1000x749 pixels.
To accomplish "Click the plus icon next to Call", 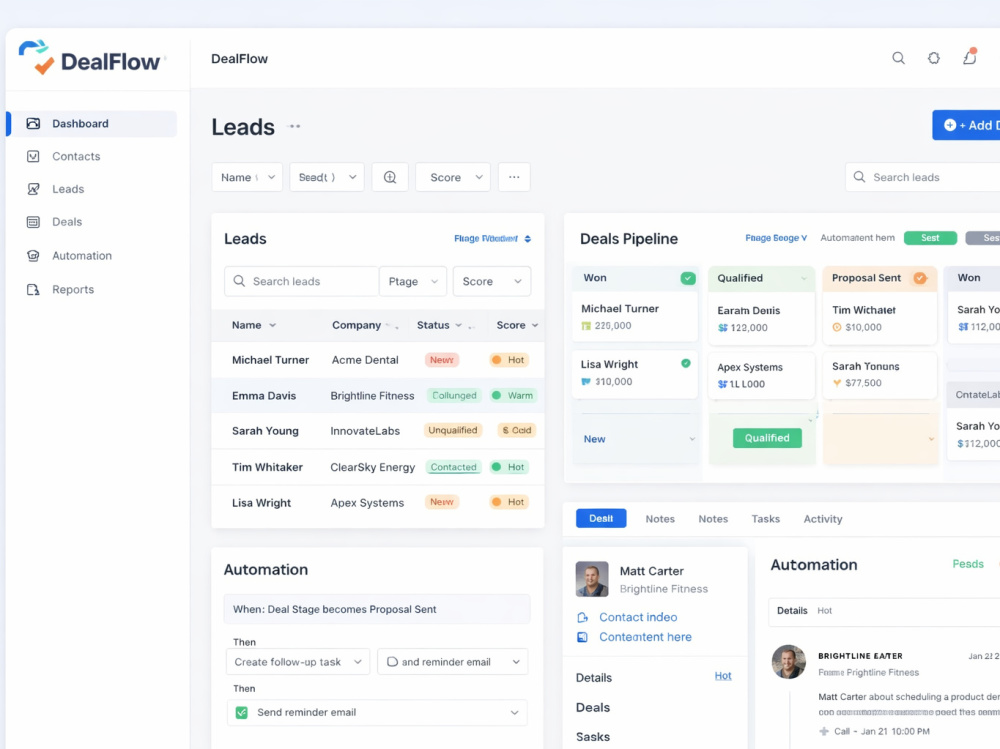I will pyautogui.click(x=824, y=731).
